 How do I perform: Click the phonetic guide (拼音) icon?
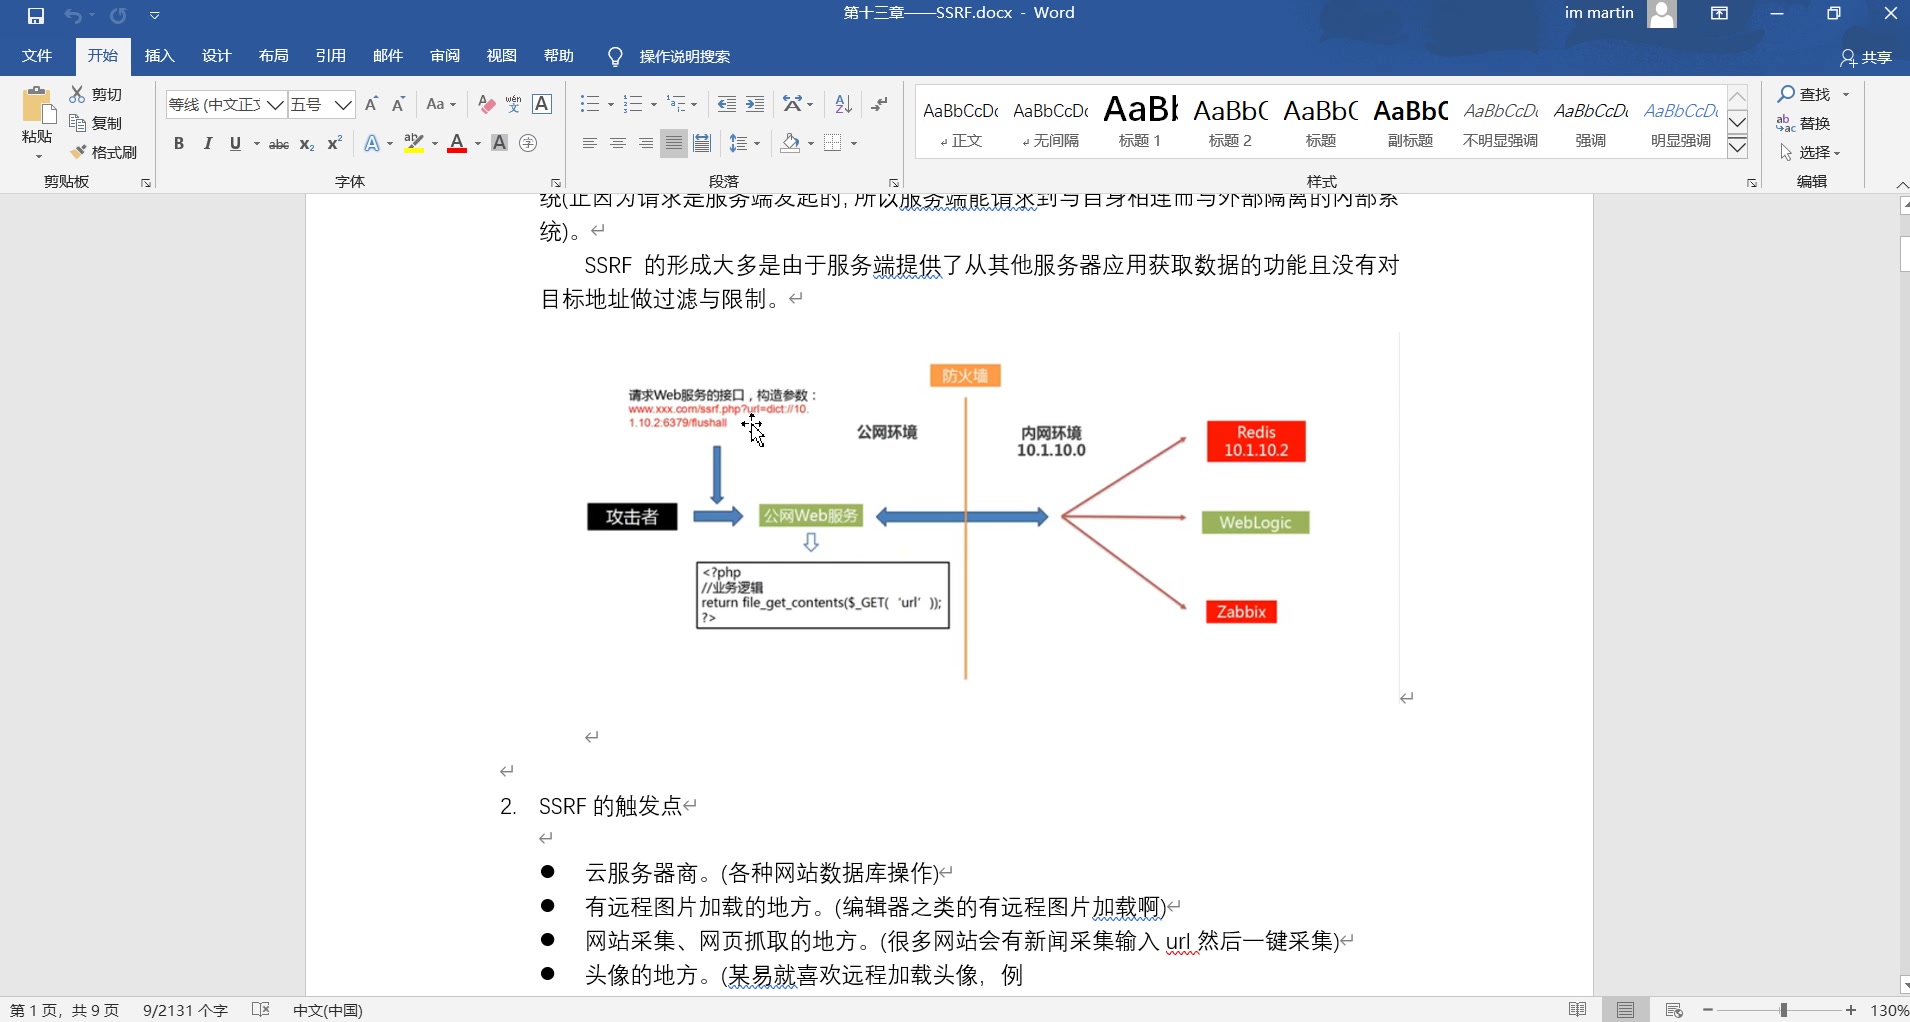pyautogui.click(x=514, y=104)
